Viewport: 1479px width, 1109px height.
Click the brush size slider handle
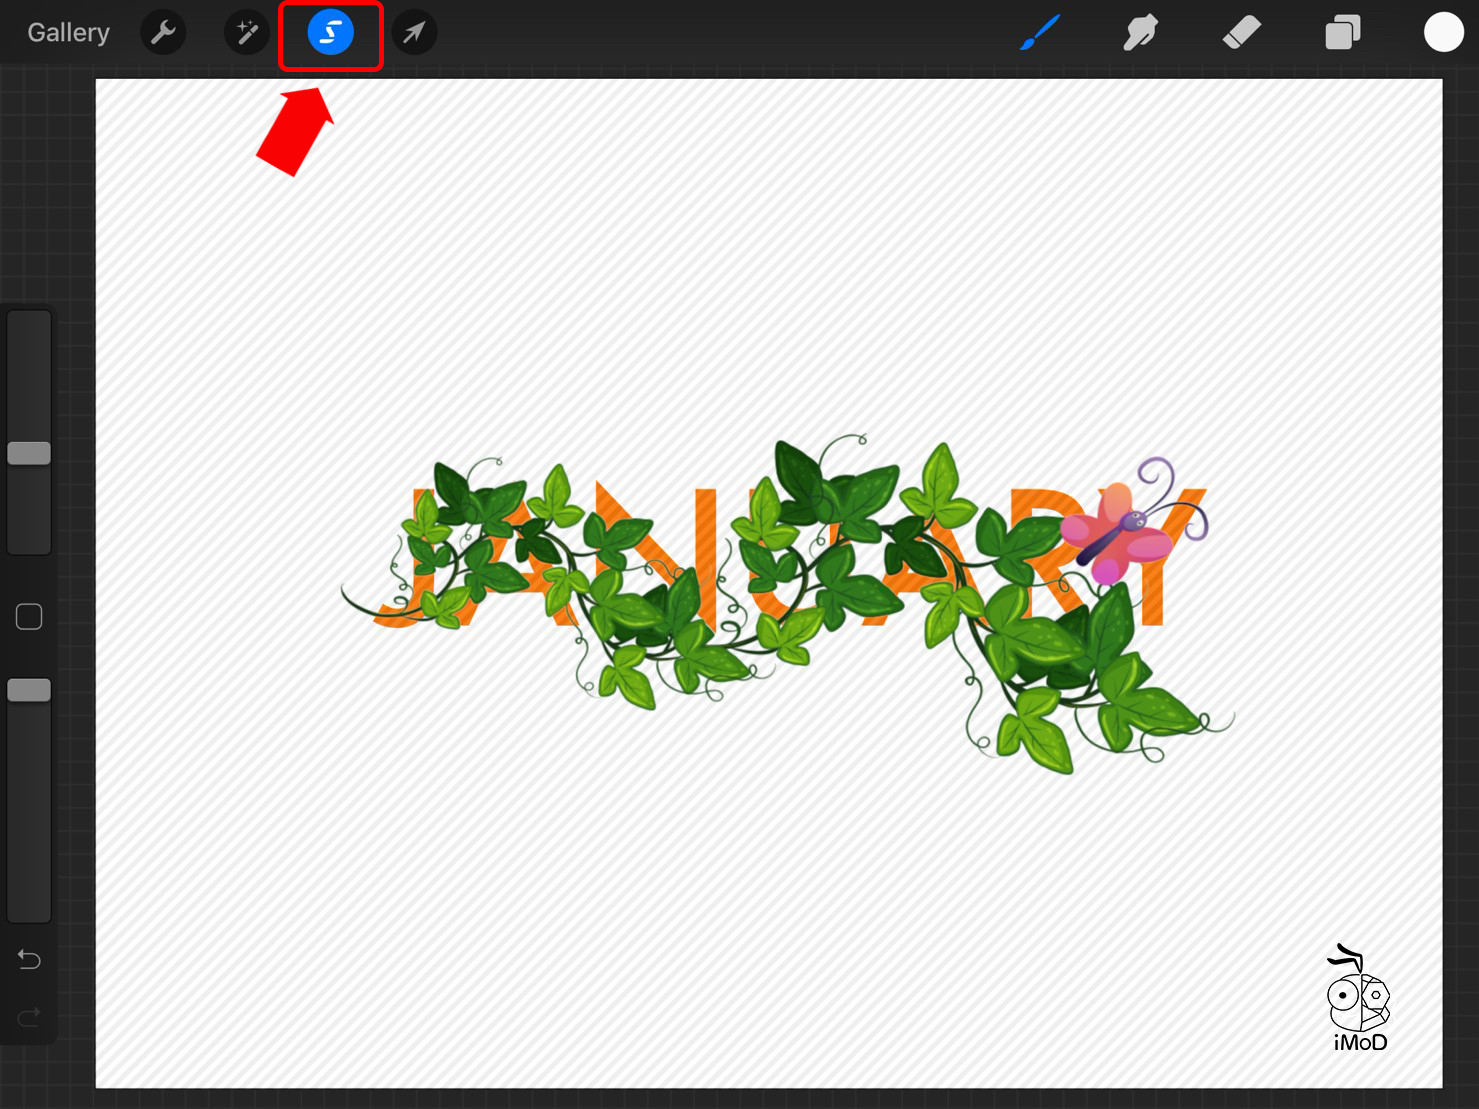click(29, 453)
